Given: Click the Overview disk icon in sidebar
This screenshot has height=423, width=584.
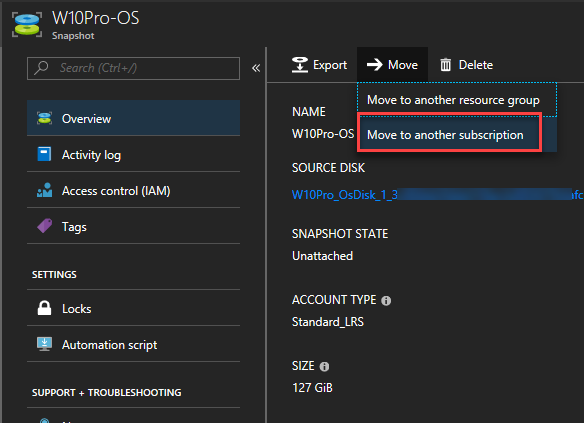Looking at the screenshot, I should 44,118.
